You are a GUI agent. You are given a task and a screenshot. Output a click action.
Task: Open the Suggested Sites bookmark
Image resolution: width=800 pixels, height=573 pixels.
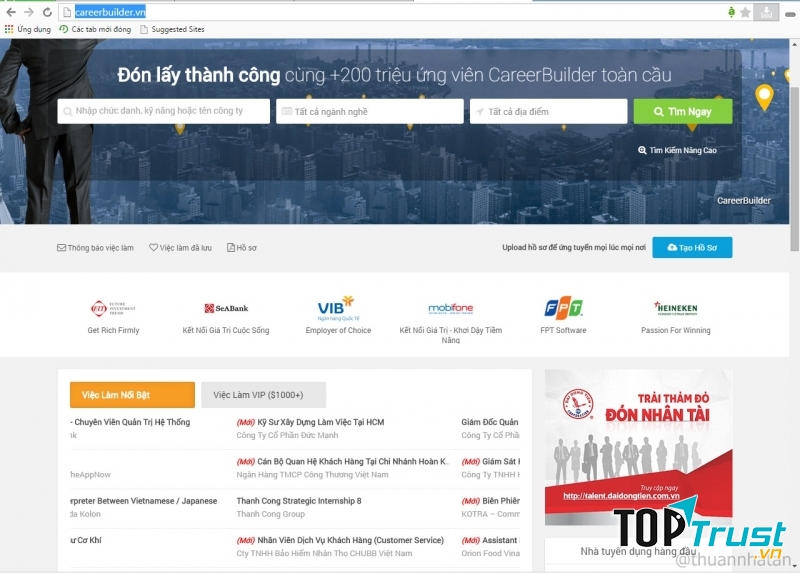pyautogui.click(x=172, y=29)
